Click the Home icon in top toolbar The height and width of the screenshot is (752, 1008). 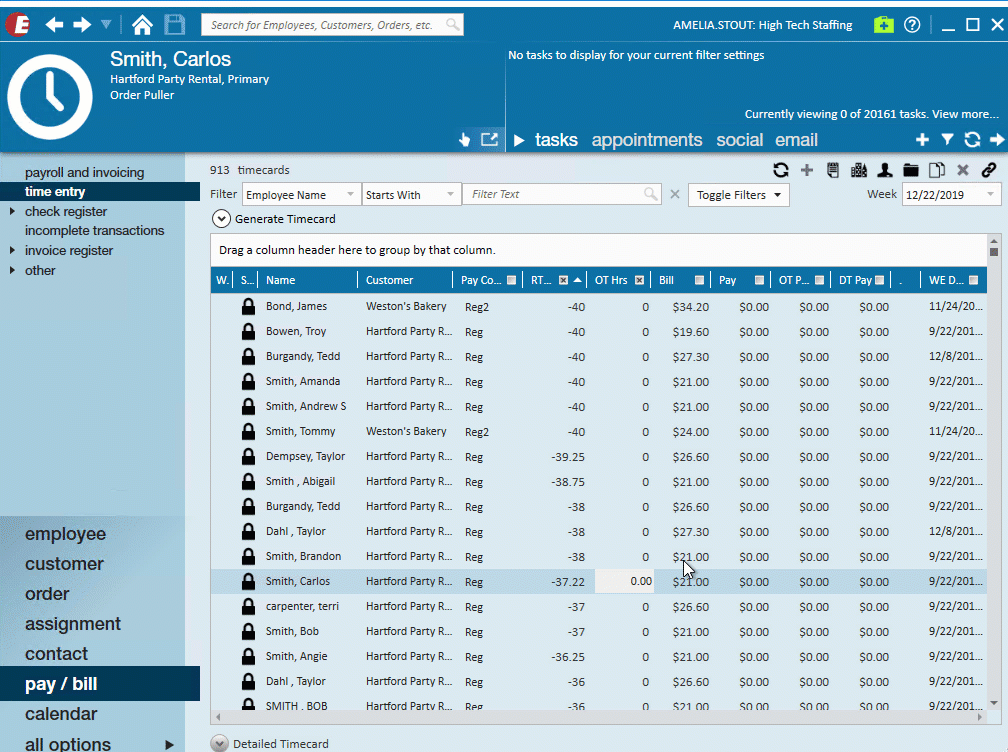142,25
